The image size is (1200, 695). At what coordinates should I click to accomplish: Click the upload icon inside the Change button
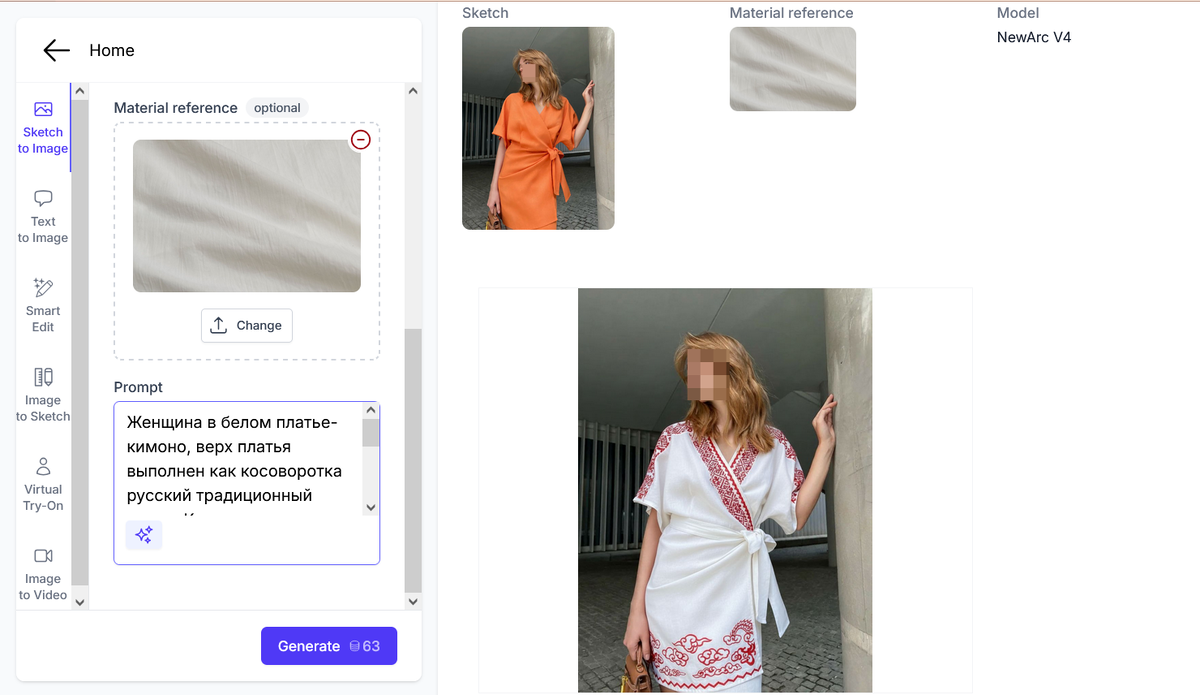[220, 324]
